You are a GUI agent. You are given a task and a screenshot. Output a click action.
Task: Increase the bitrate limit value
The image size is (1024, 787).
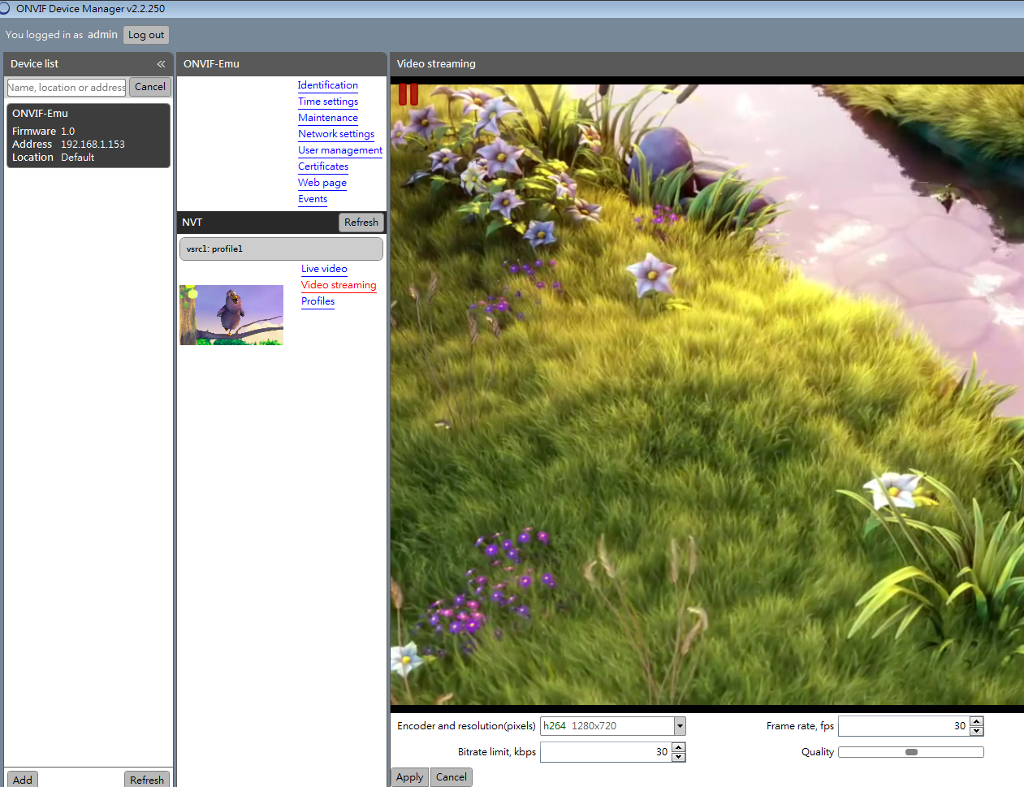[x=678, y=747]
